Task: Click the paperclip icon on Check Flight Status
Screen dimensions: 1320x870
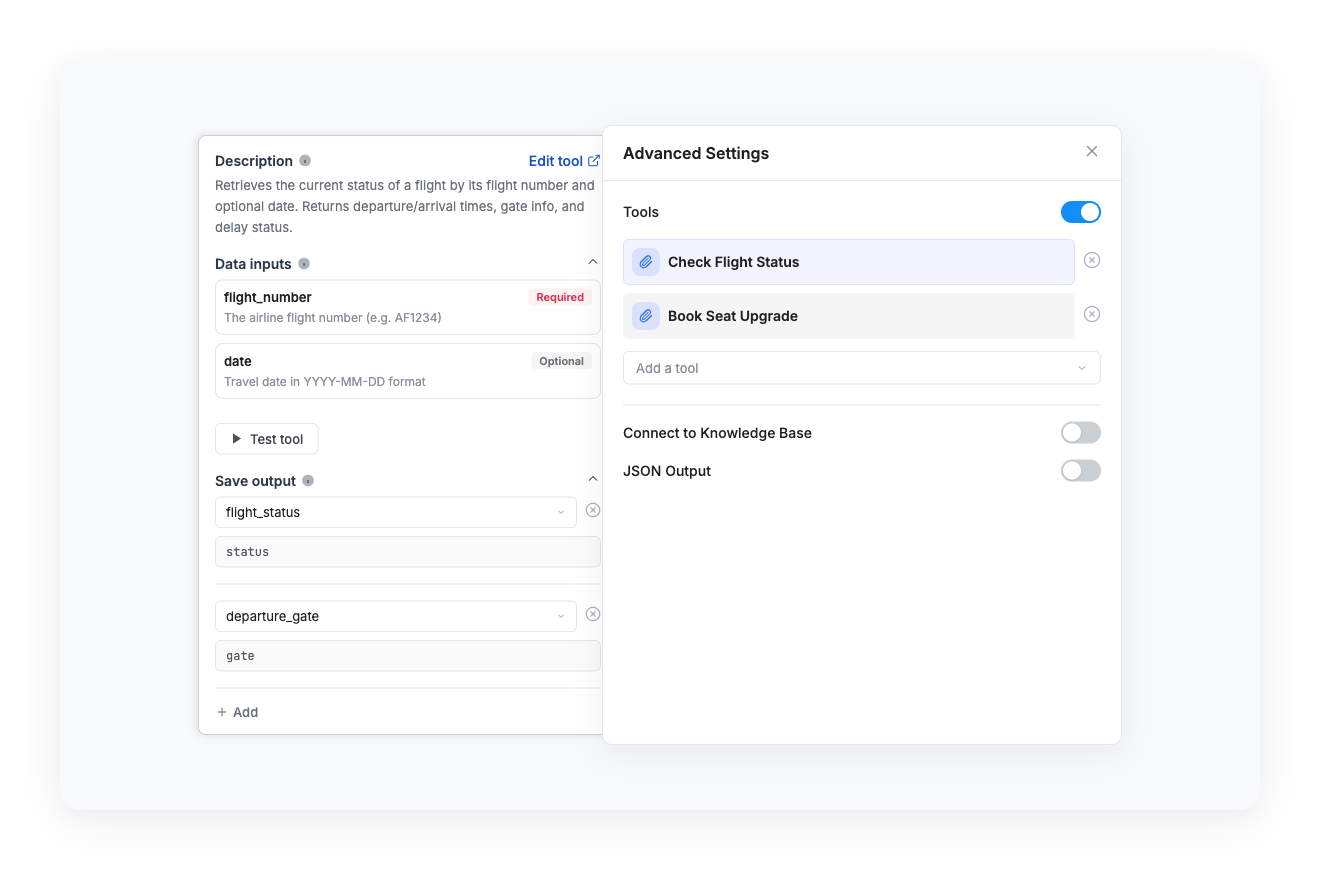Action: (x=645, y=261)
